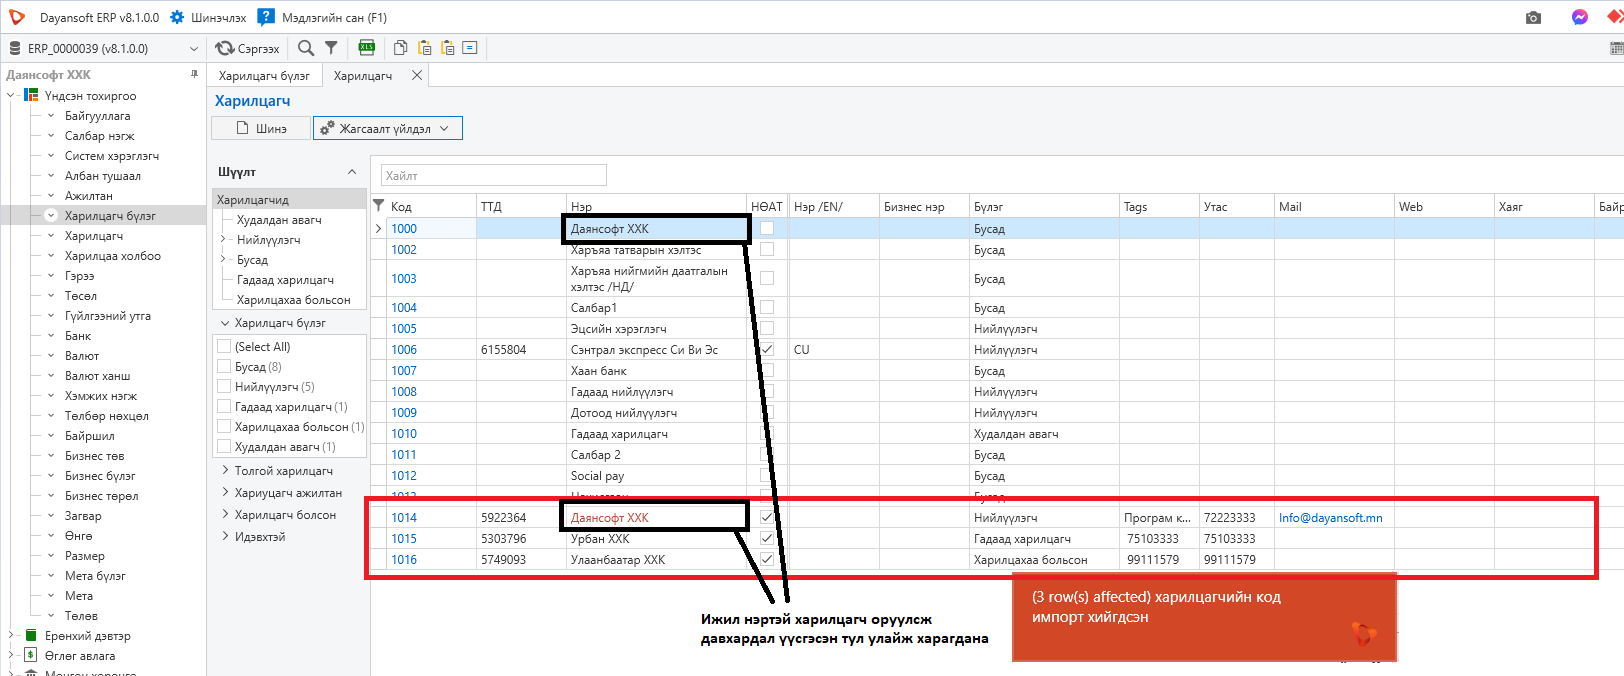Select the Сэнтрал экспресс Си Ви Эс cell
Image resolution: width=1624 pixels, height=676 pixels.
click(x=657, y=350)
